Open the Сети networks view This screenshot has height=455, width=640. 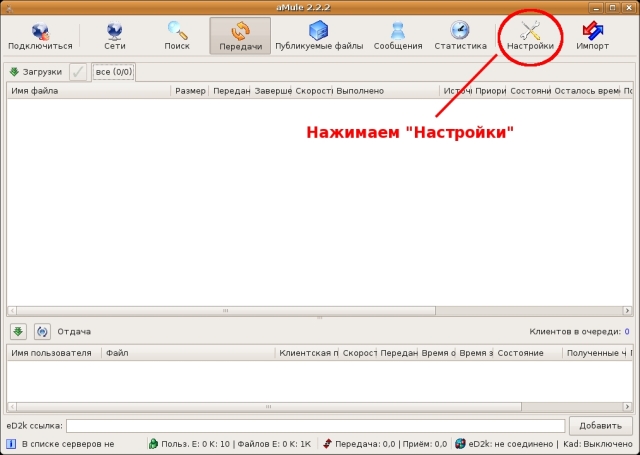pyautogui.click(x=115, y=35)
